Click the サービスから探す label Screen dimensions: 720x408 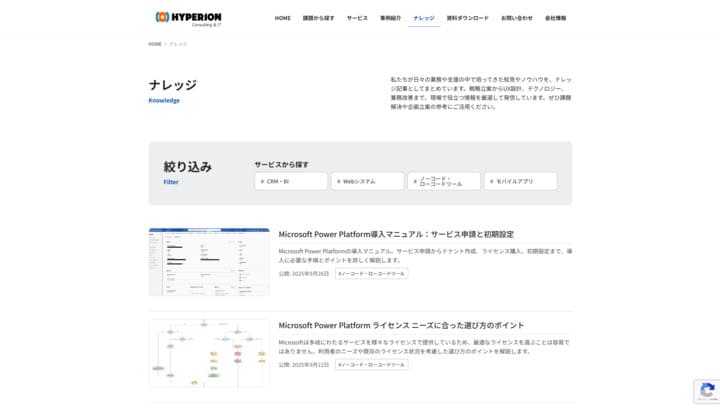[x=281, y=164]
